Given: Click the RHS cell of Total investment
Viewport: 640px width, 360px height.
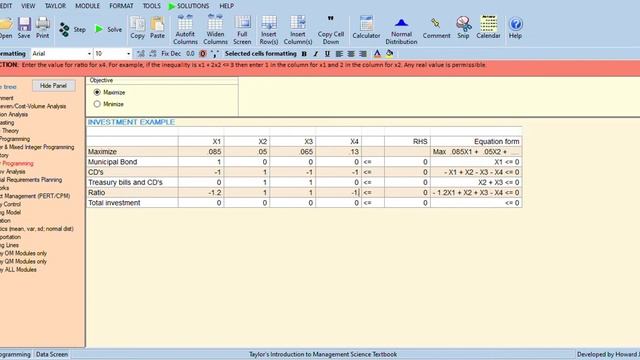Looking at the screenshot, I should tap(407, 203).
